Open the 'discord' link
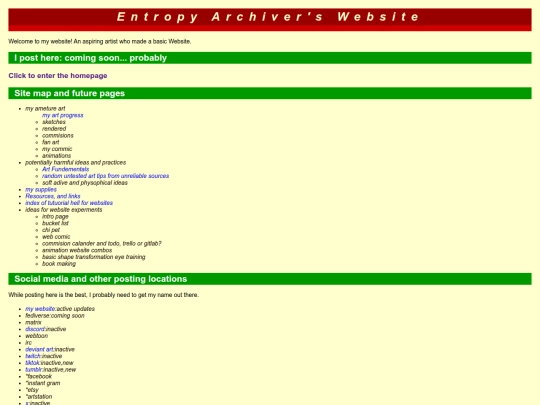540x405 pixels. point(35,329)
